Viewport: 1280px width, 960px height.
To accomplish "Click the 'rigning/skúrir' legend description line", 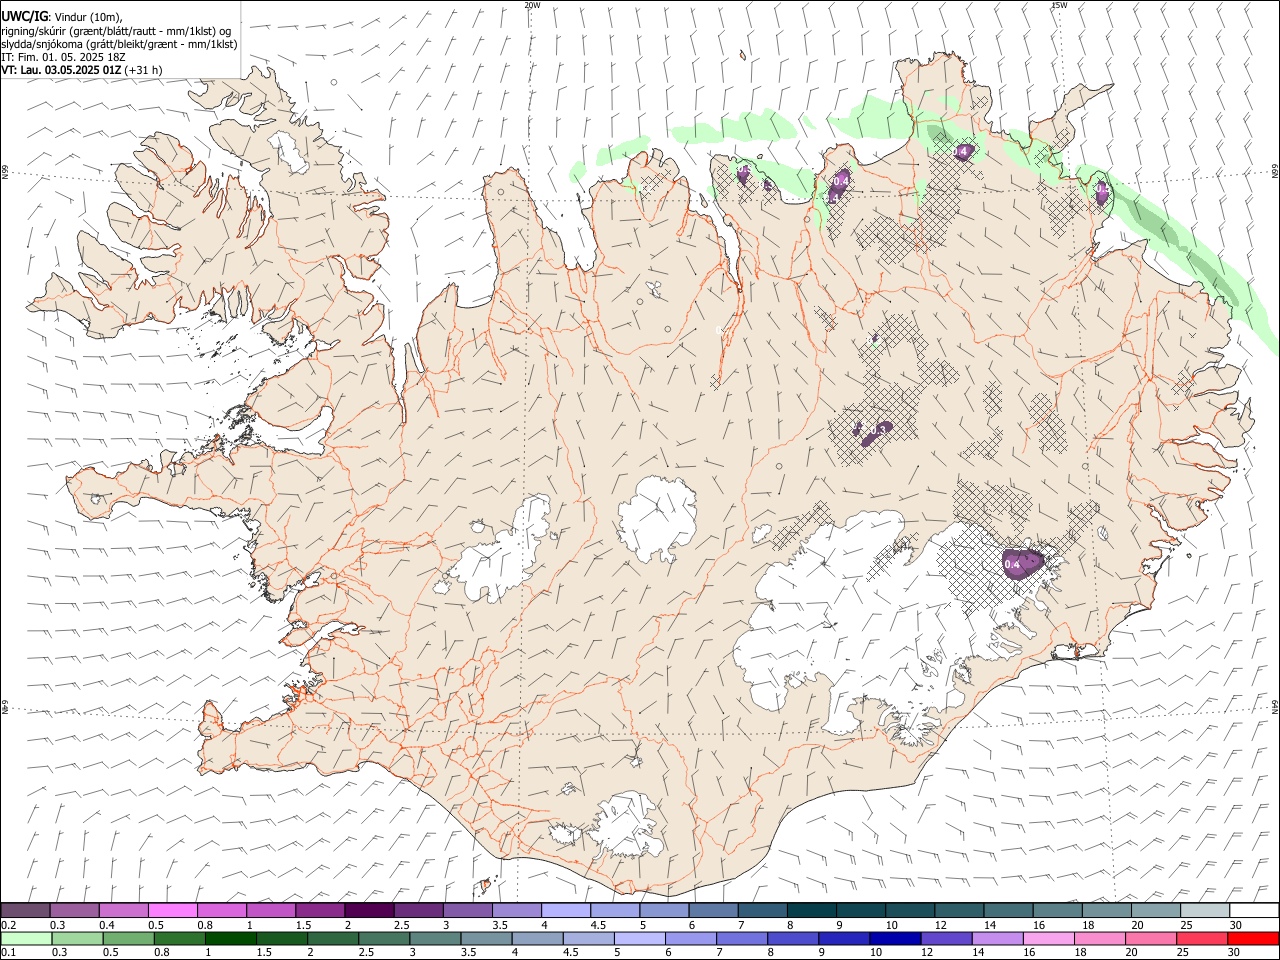I will click(115, 31).
